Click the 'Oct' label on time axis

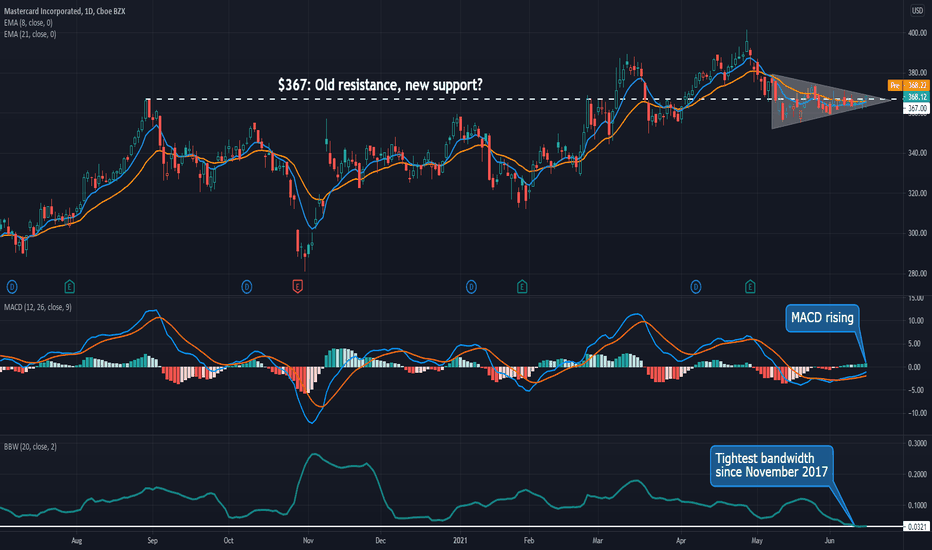pyautogui.click(x=228, y=540)
